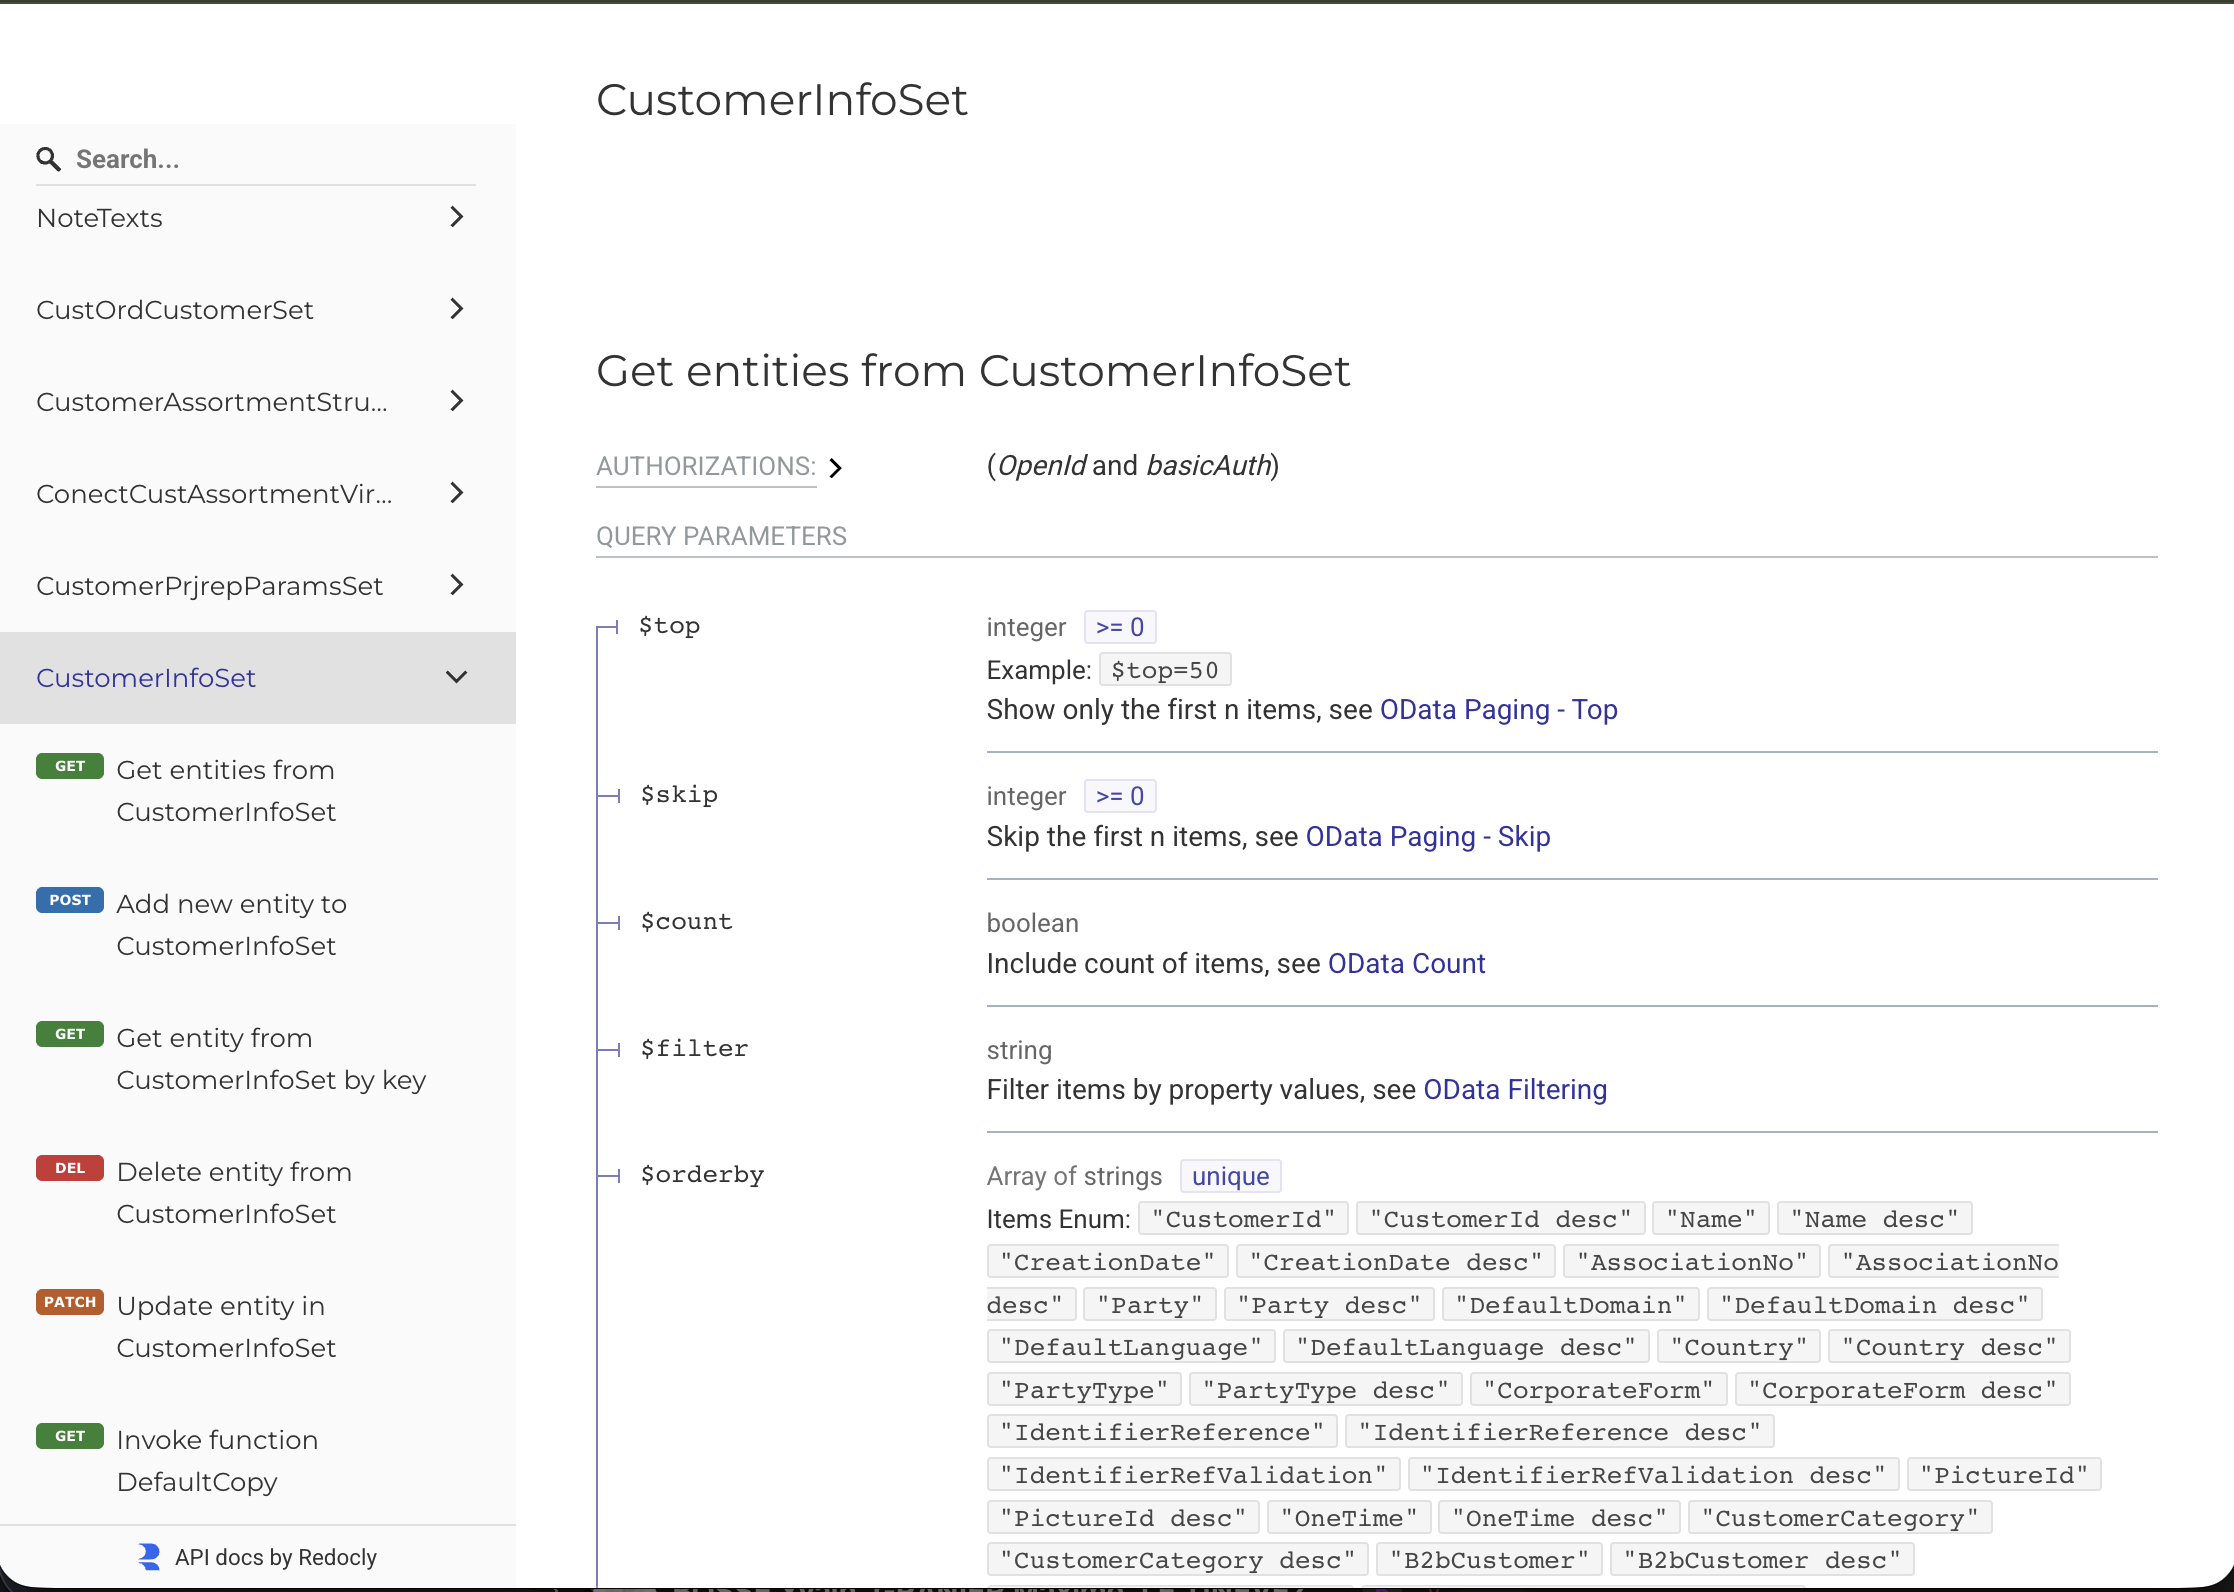2234x1592 pixels.
Task: Click the "CreationDate" enum value
Action: [1107, 1262]
